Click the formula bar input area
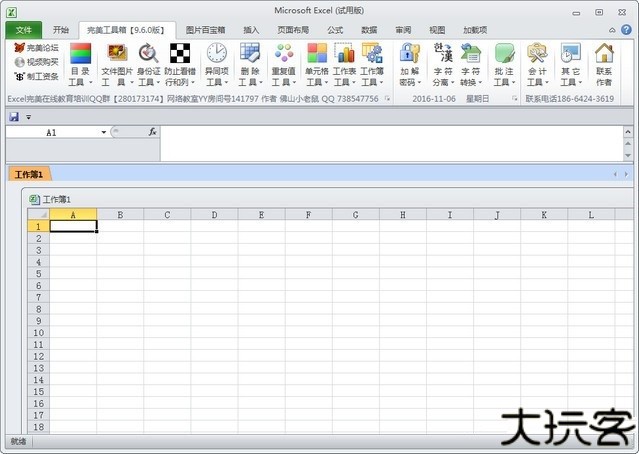 [x=392, y=143]
